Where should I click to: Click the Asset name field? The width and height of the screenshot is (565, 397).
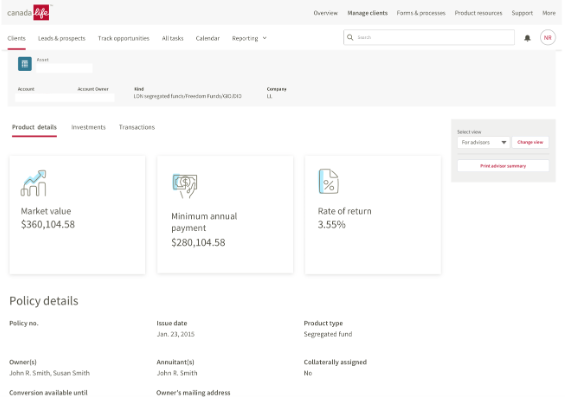(64, 68)
